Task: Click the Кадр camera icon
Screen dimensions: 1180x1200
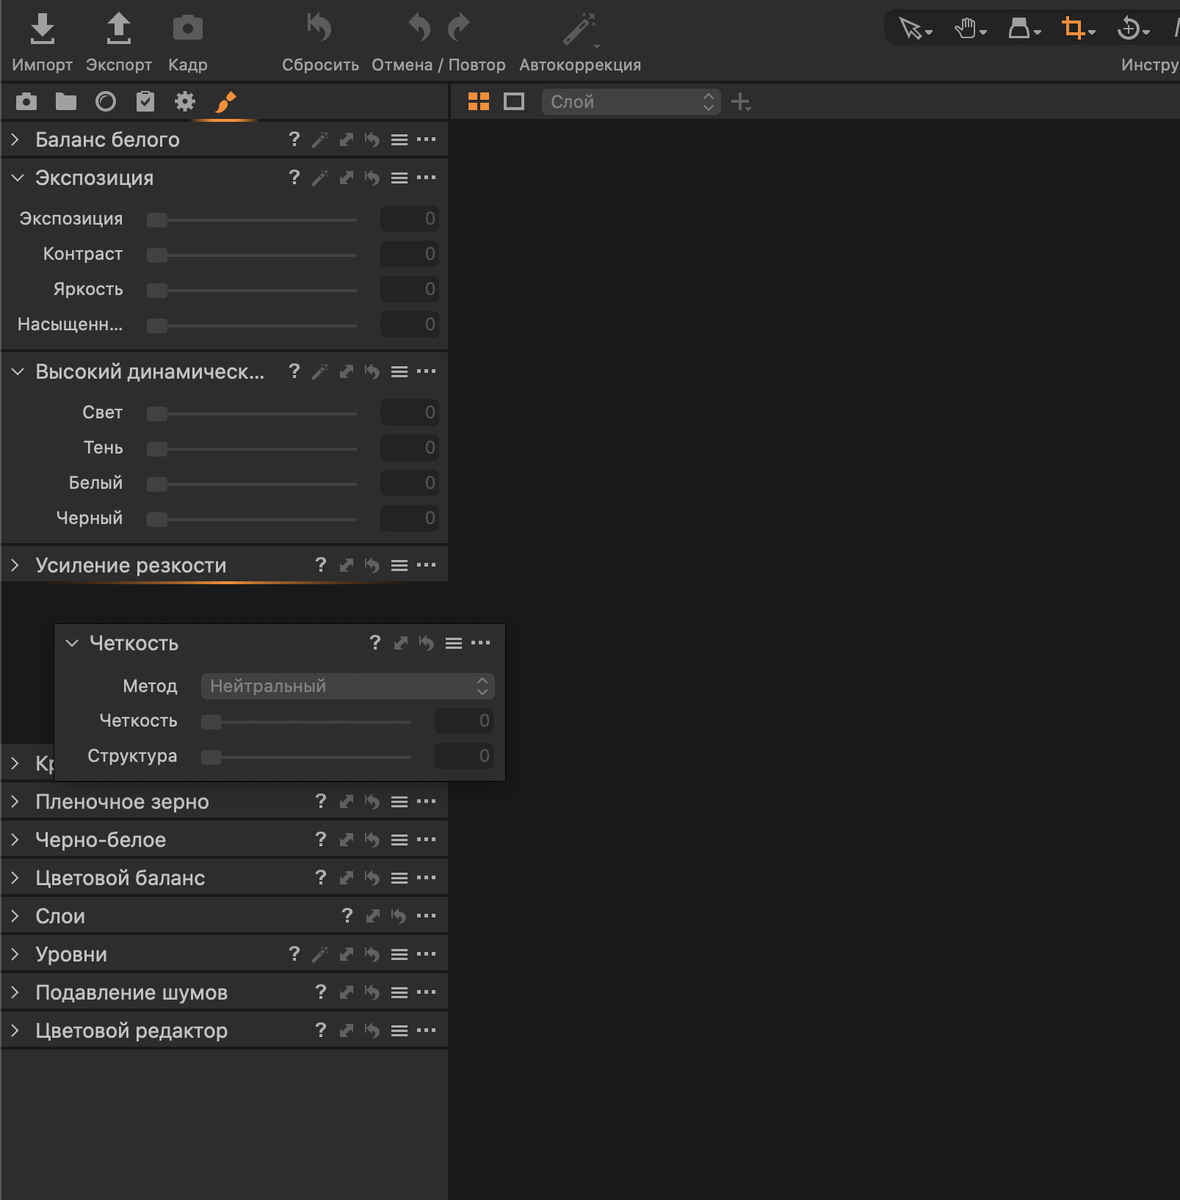Action: [x=187, y=29]
